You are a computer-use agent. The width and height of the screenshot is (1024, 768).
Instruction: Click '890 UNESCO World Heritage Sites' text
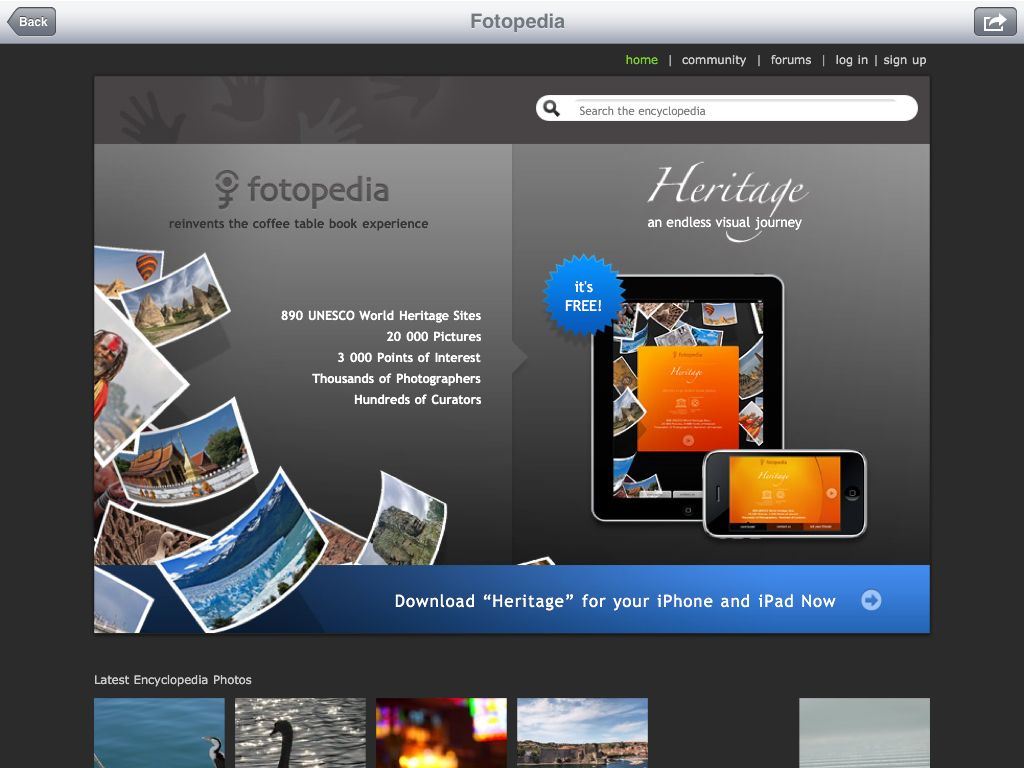pyautogui.click(x=381, y=315)
